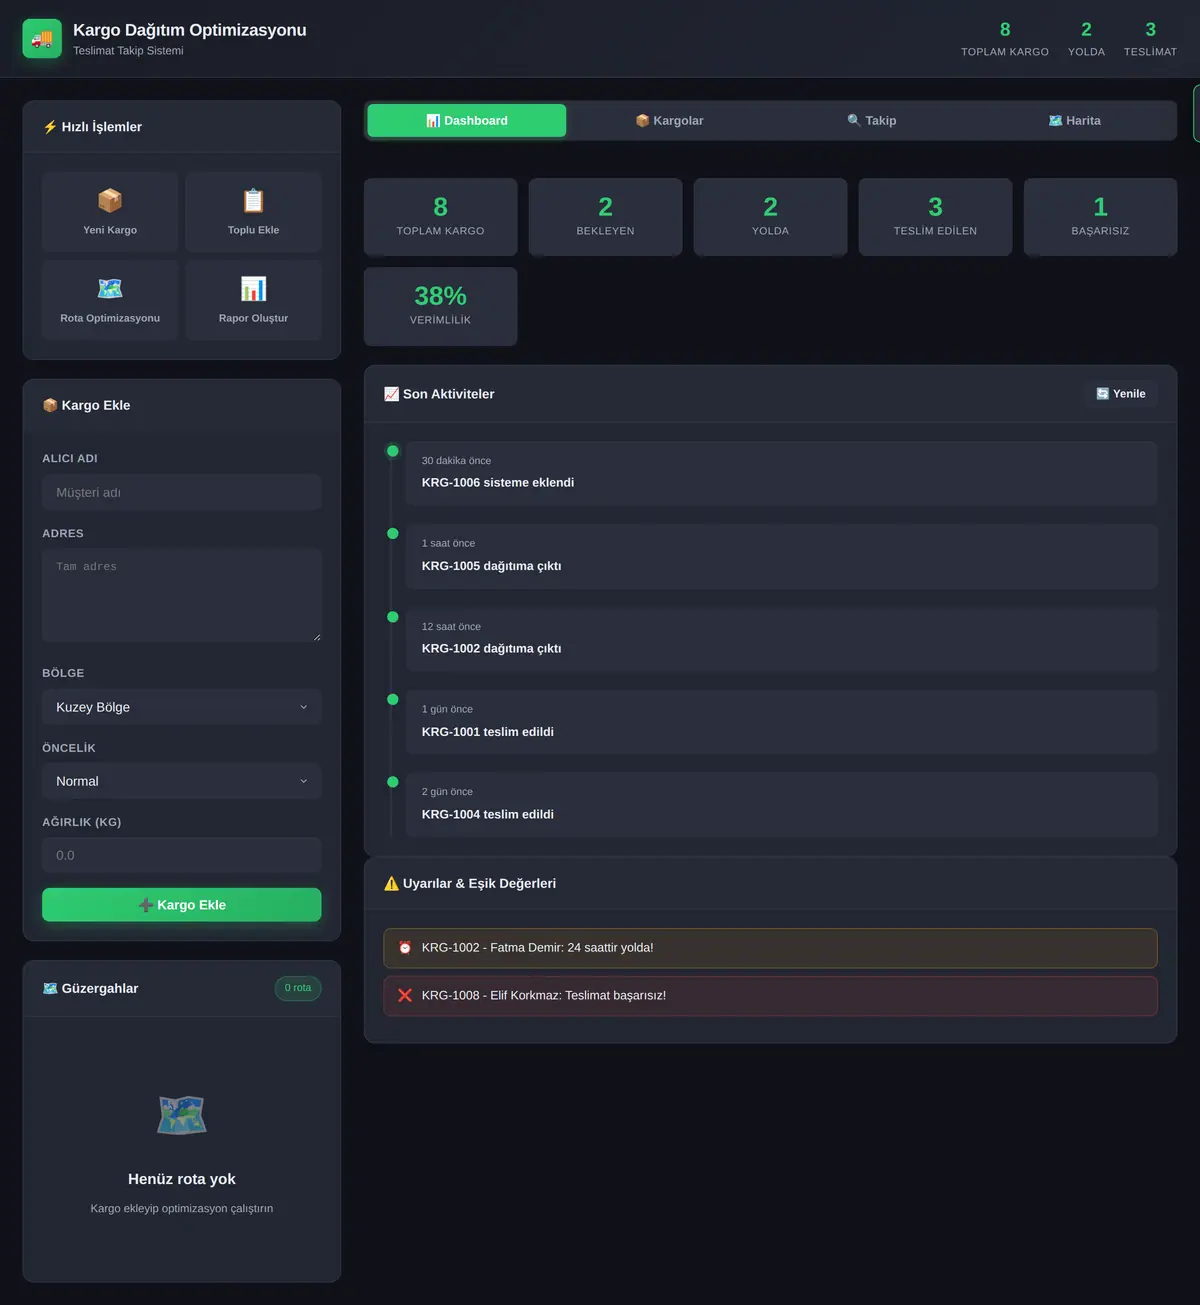The height and width of the screenshot is (1305, 1200).
Task: Click the chart icon beside Son Aktiviteler
Action: click(391, 394)
